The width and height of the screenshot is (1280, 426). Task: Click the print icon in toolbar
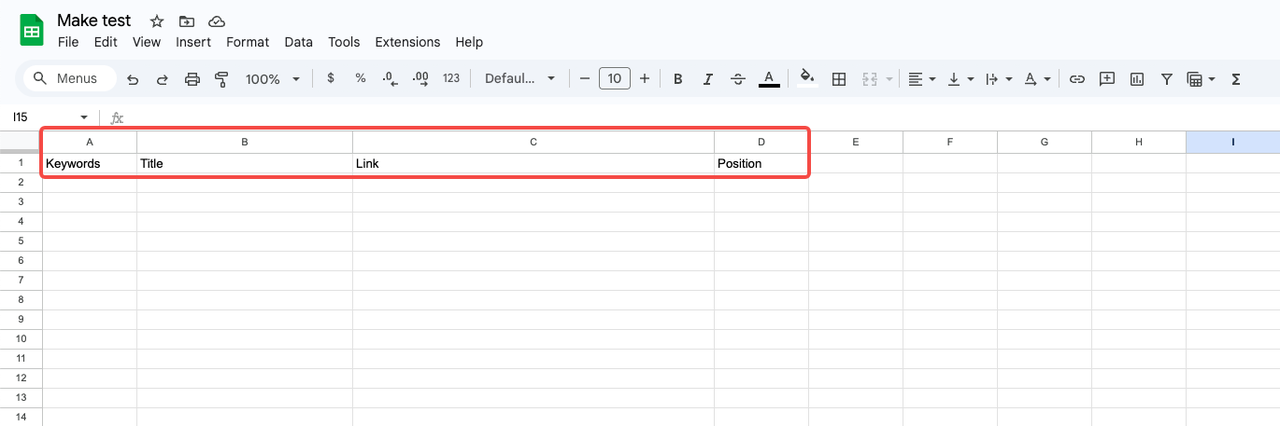pyautogui.click(x=193, y=79)
